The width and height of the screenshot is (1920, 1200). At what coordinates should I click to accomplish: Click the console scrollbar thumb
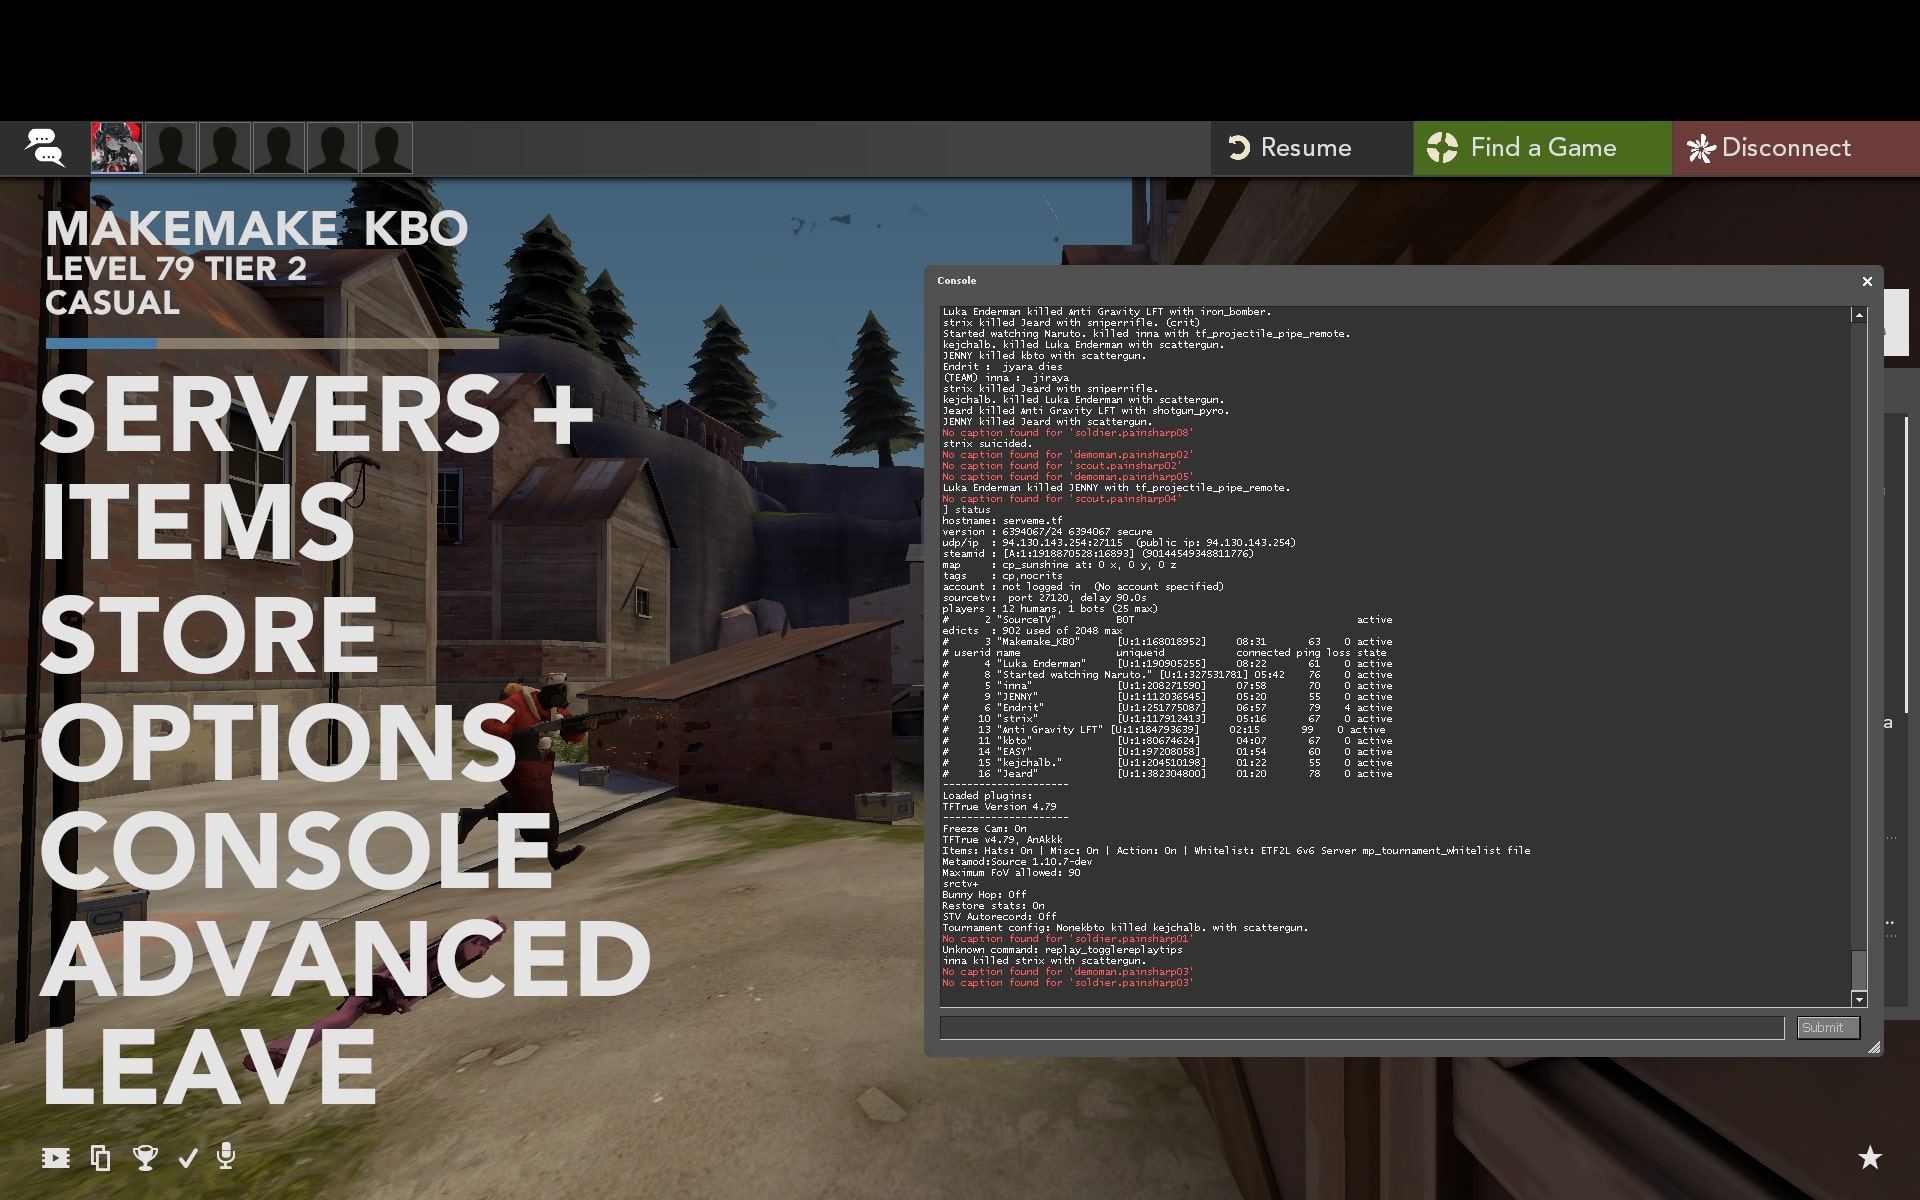click(x=1859, y=969)
